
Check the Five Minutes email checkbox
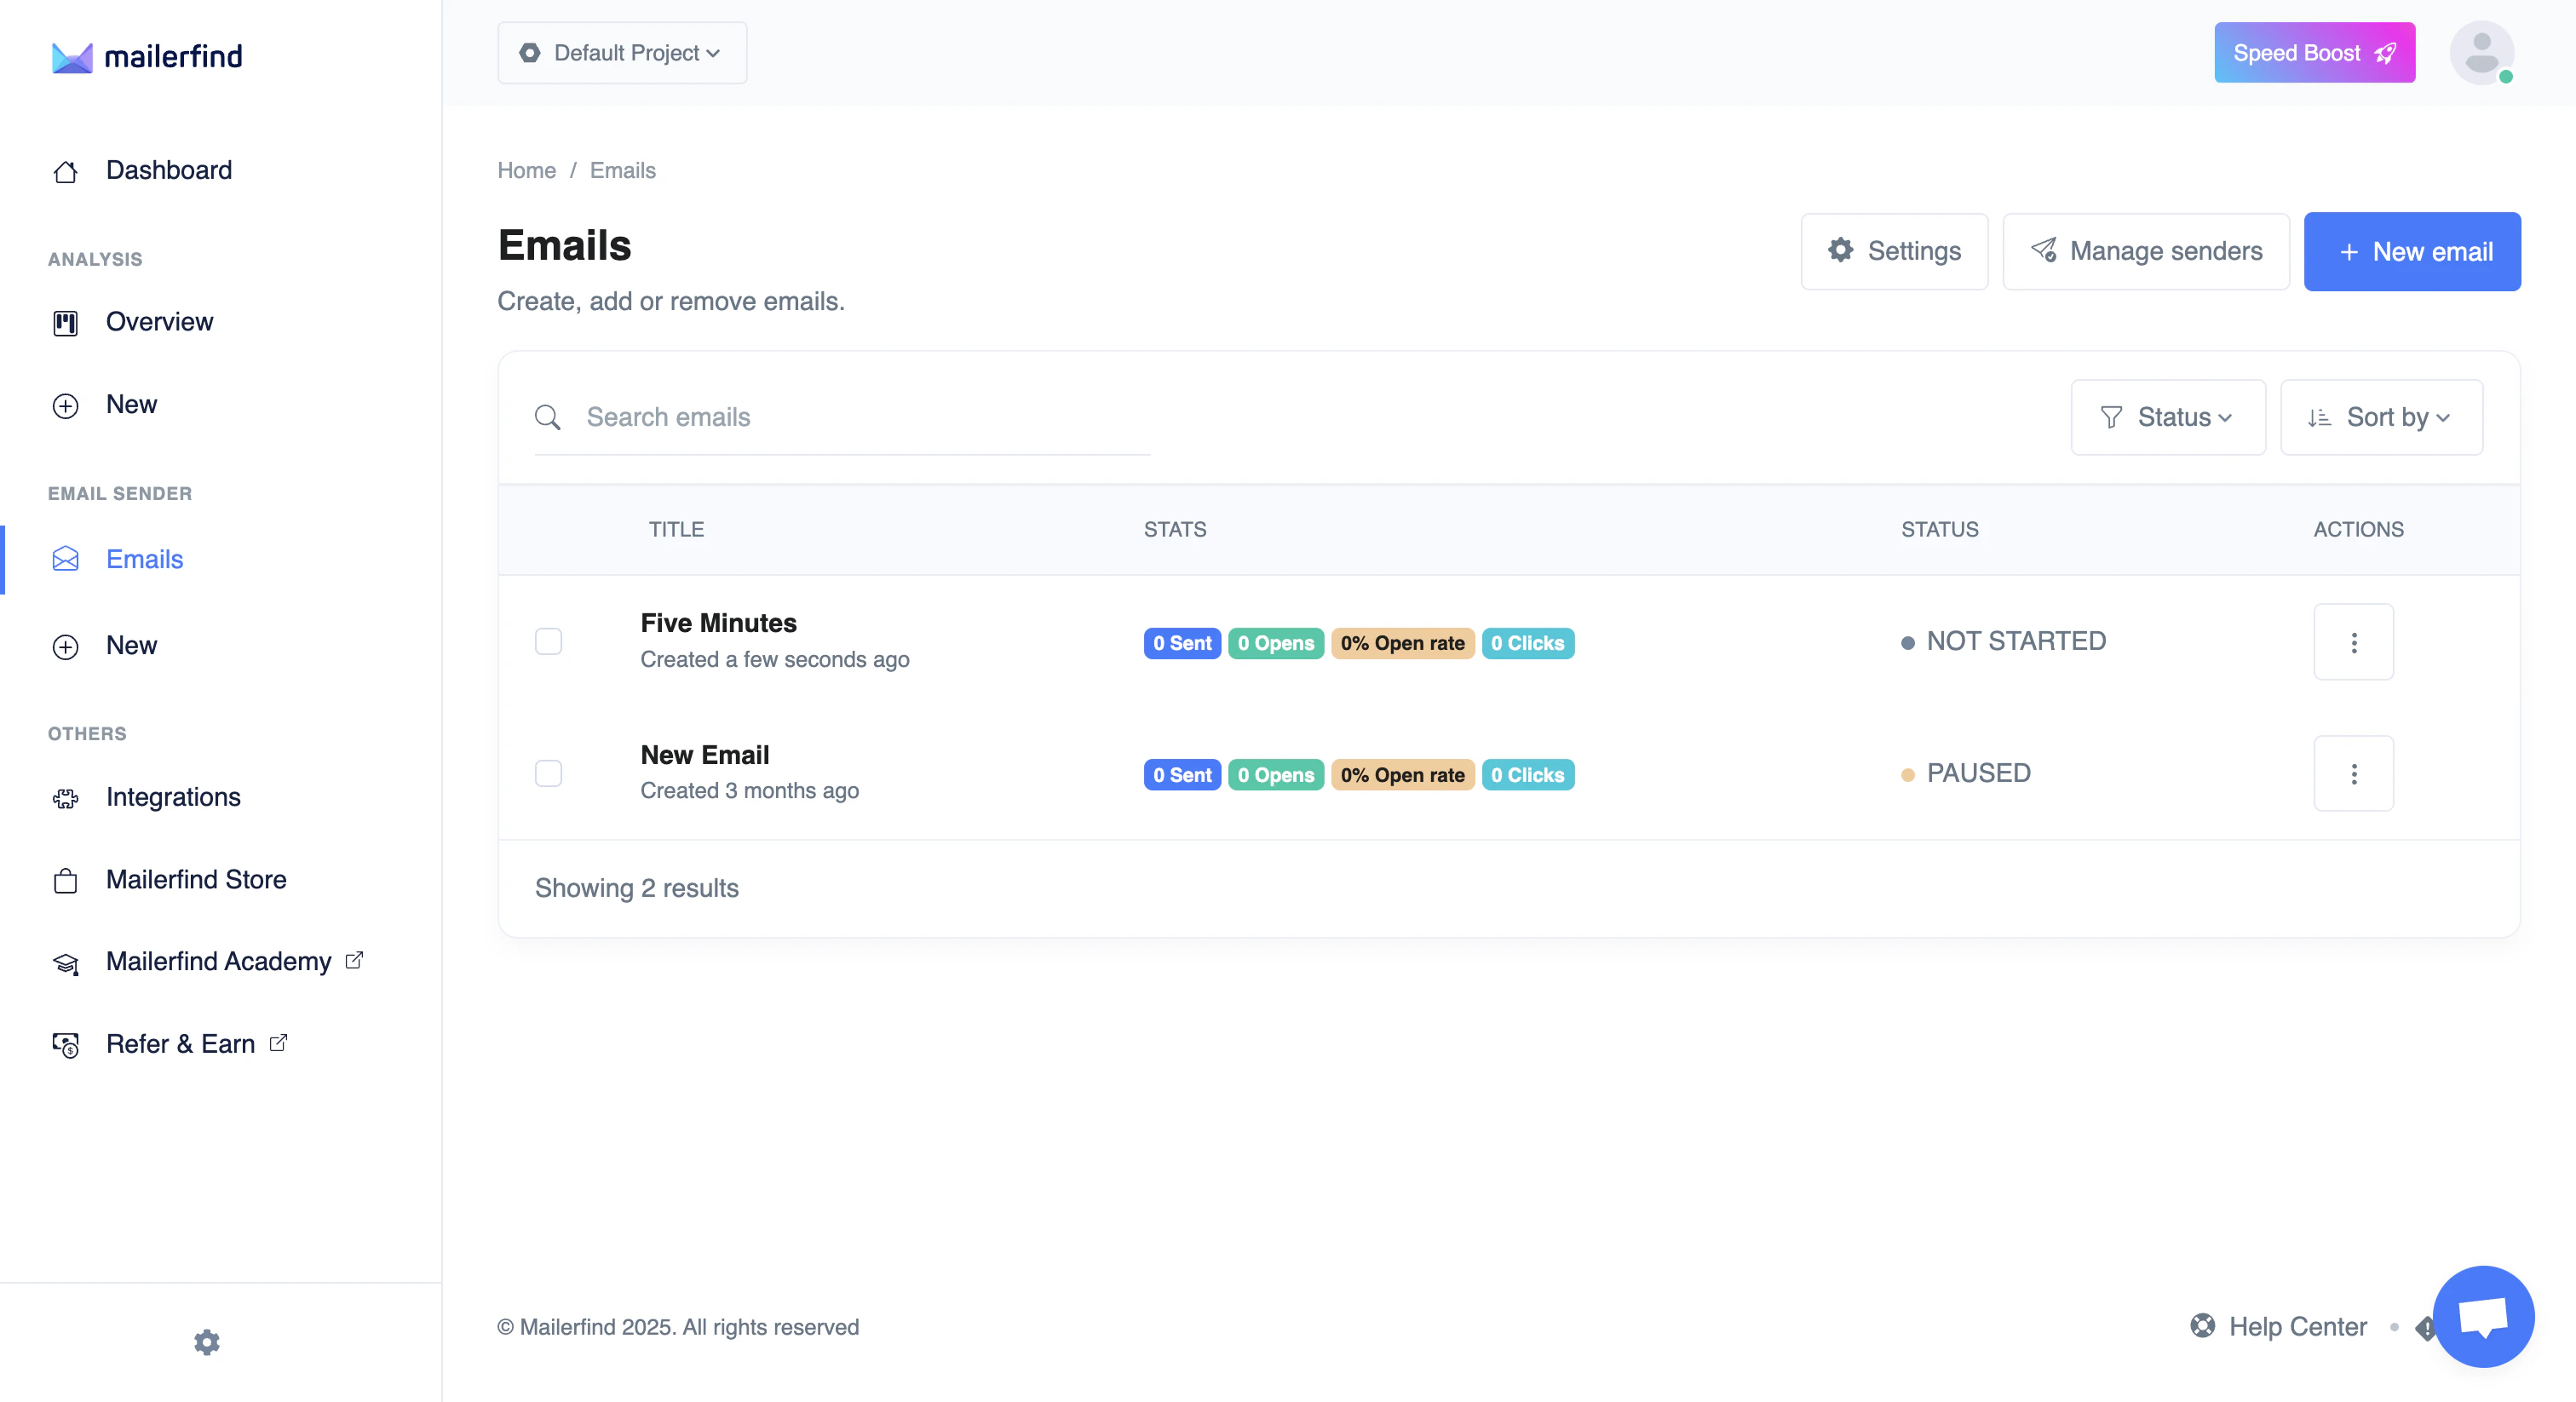548,641
